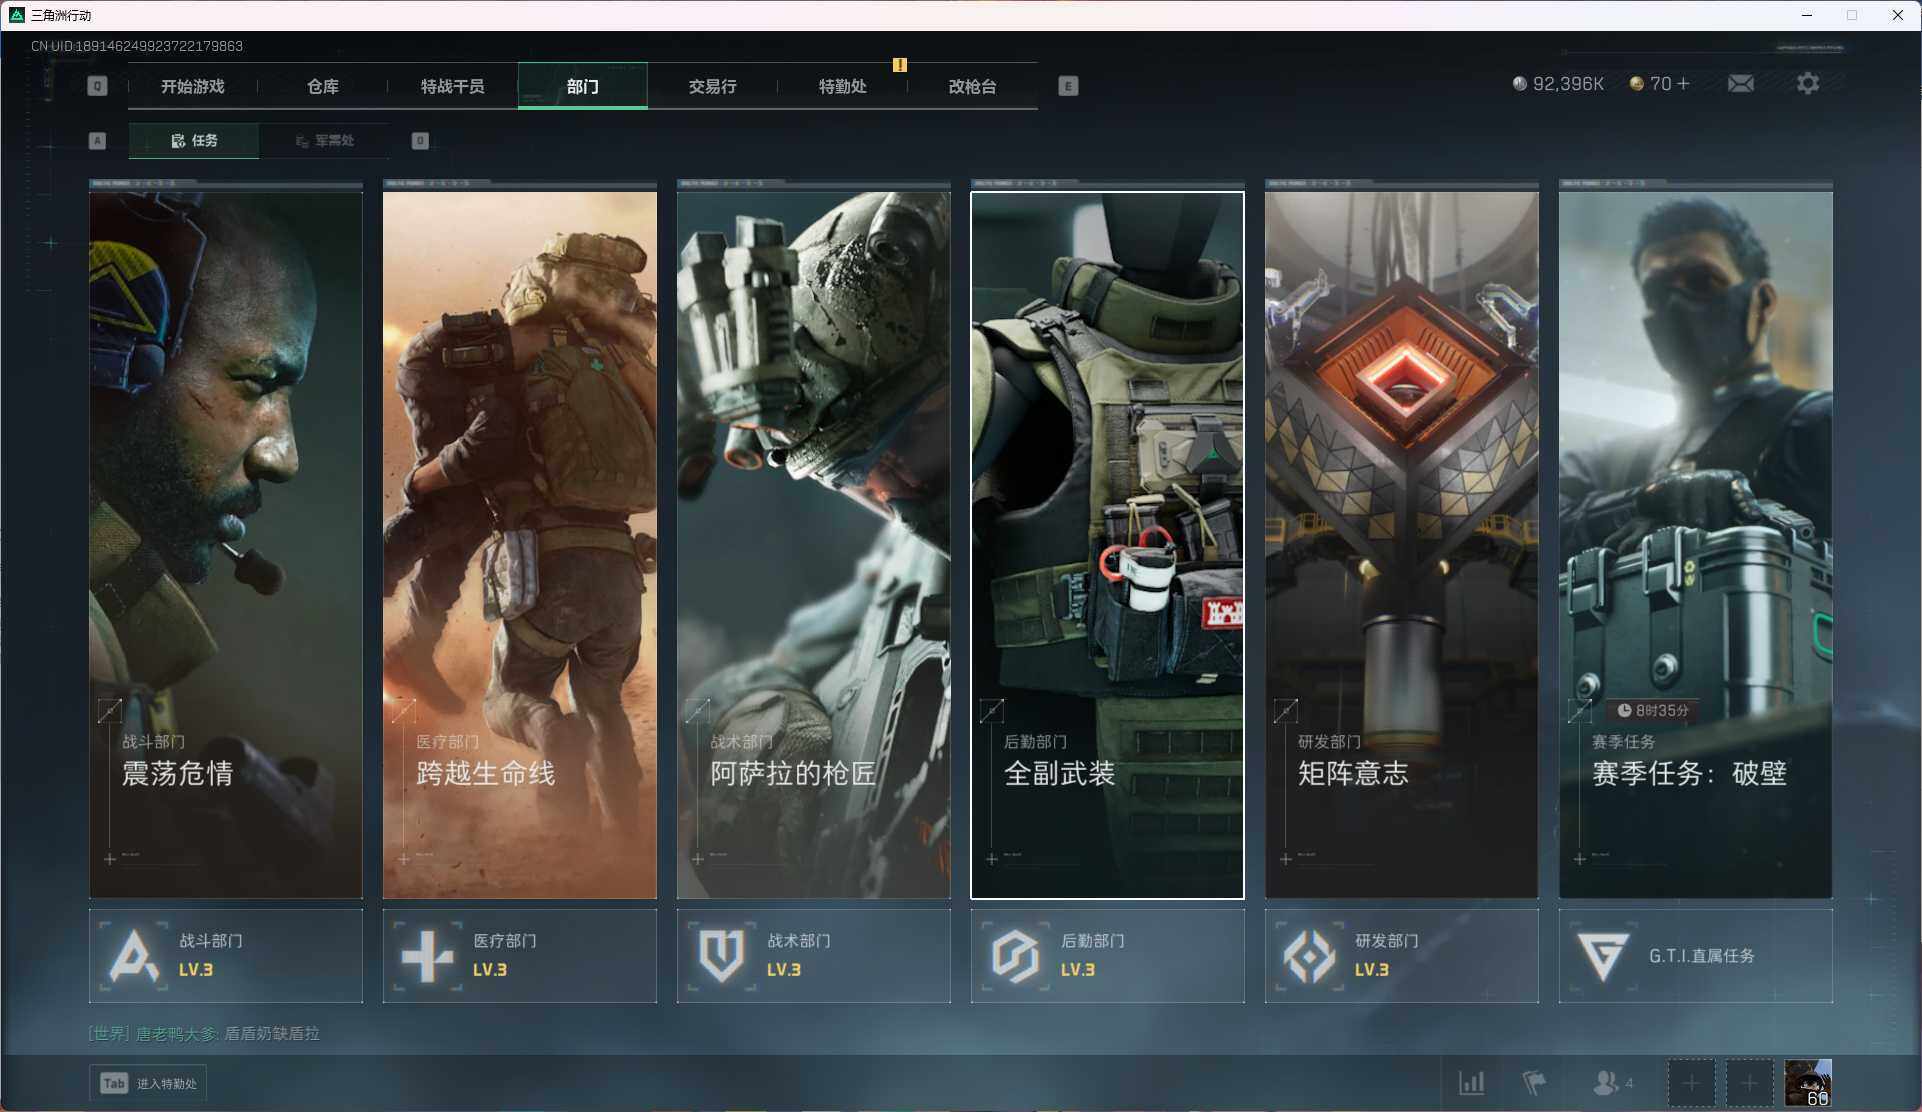
Task: Click the A key hint icon
Action: pos(97,140)
